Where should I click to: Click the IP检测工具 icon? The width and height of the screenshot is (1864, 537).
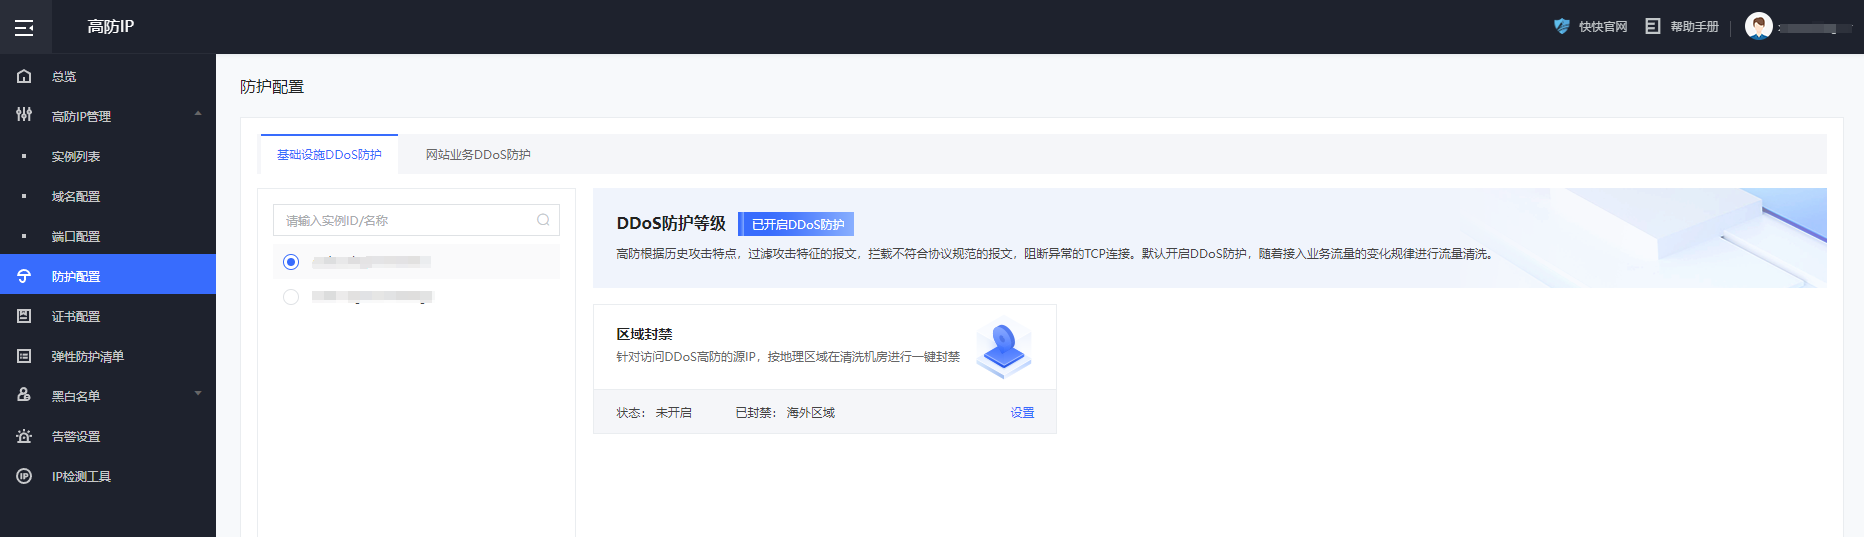coord(24,476)
